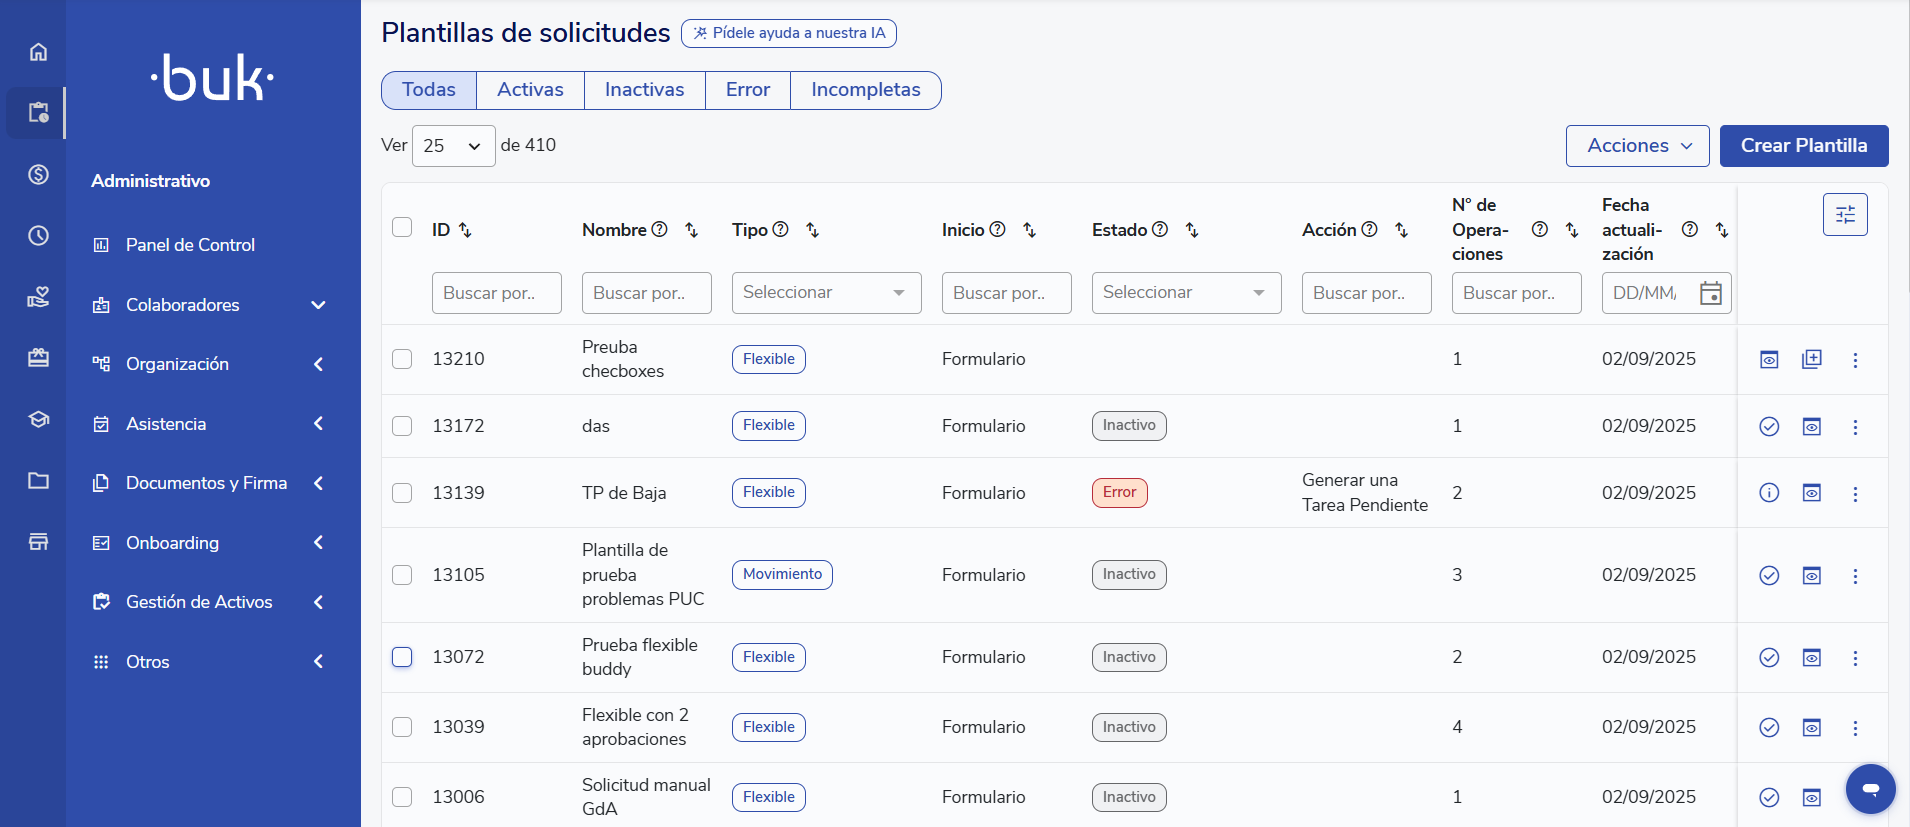Select the checkbox for Prueba flexible buddy
Viewport: 1910px width, 827px height.
click(x=402, y=657)
